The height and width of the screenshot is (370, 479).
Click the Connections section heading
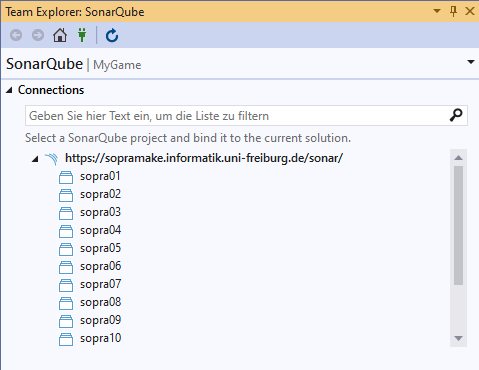click(51, 90)
